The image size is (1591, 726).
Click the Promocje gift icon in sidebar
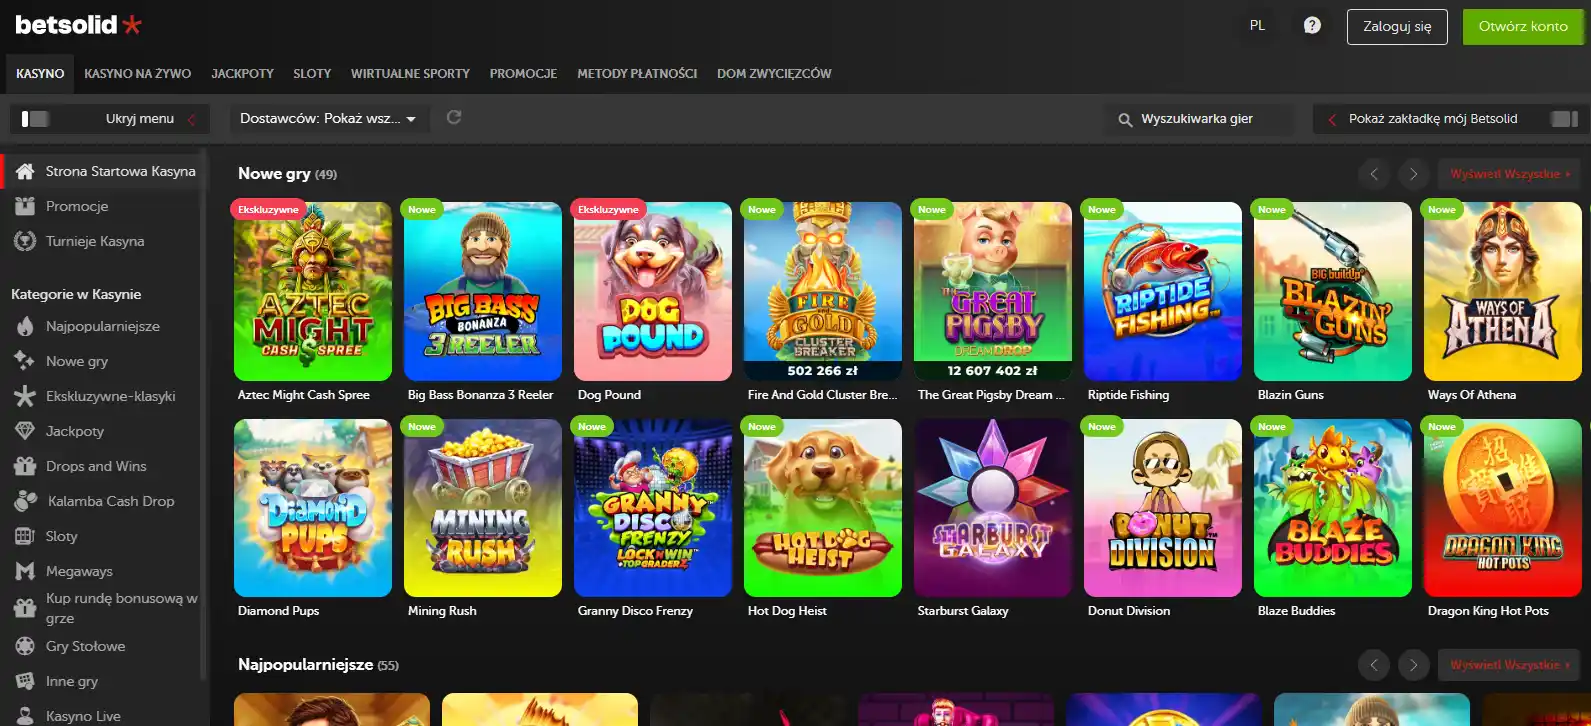pos(26,206)
